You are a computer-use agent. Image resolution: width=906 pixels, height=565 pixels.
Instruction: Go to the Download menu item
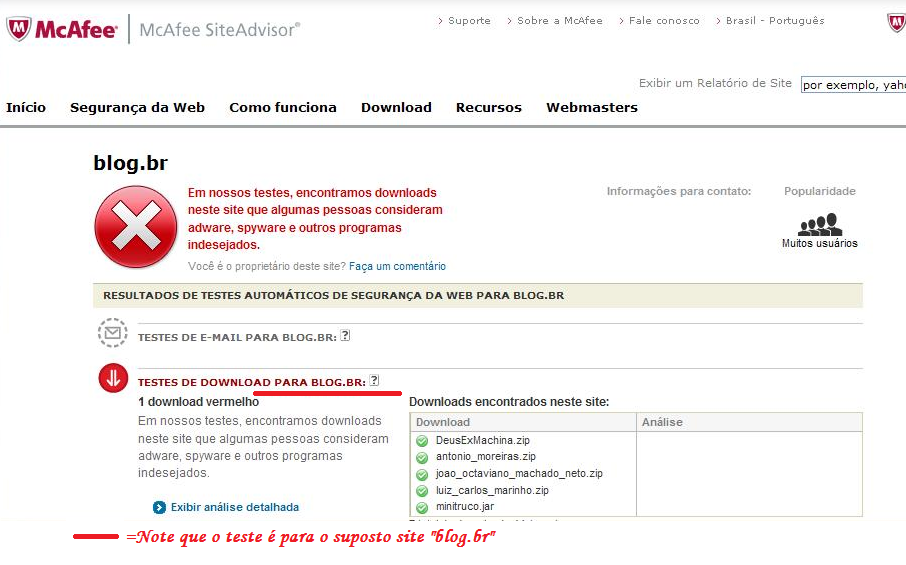(396, 107)
